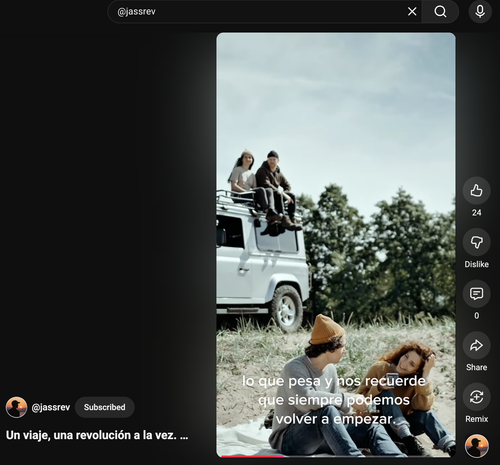500x465 pixels.
Task: Remix this short
Action: 476,397
